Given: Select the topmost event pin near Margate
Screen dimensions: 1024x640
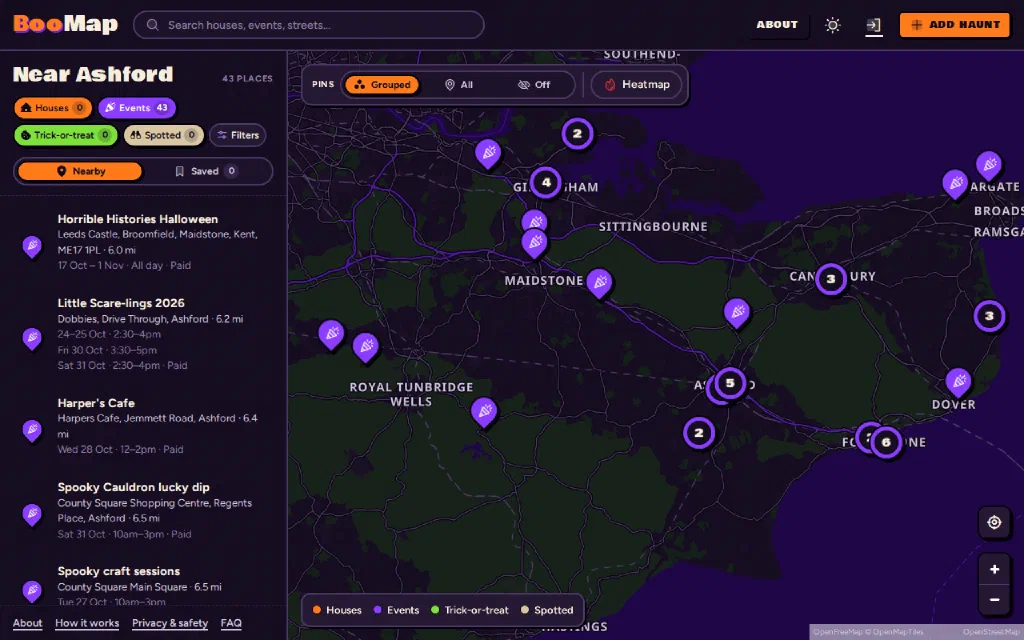Looking at the screenshot, I should point(989,166).
